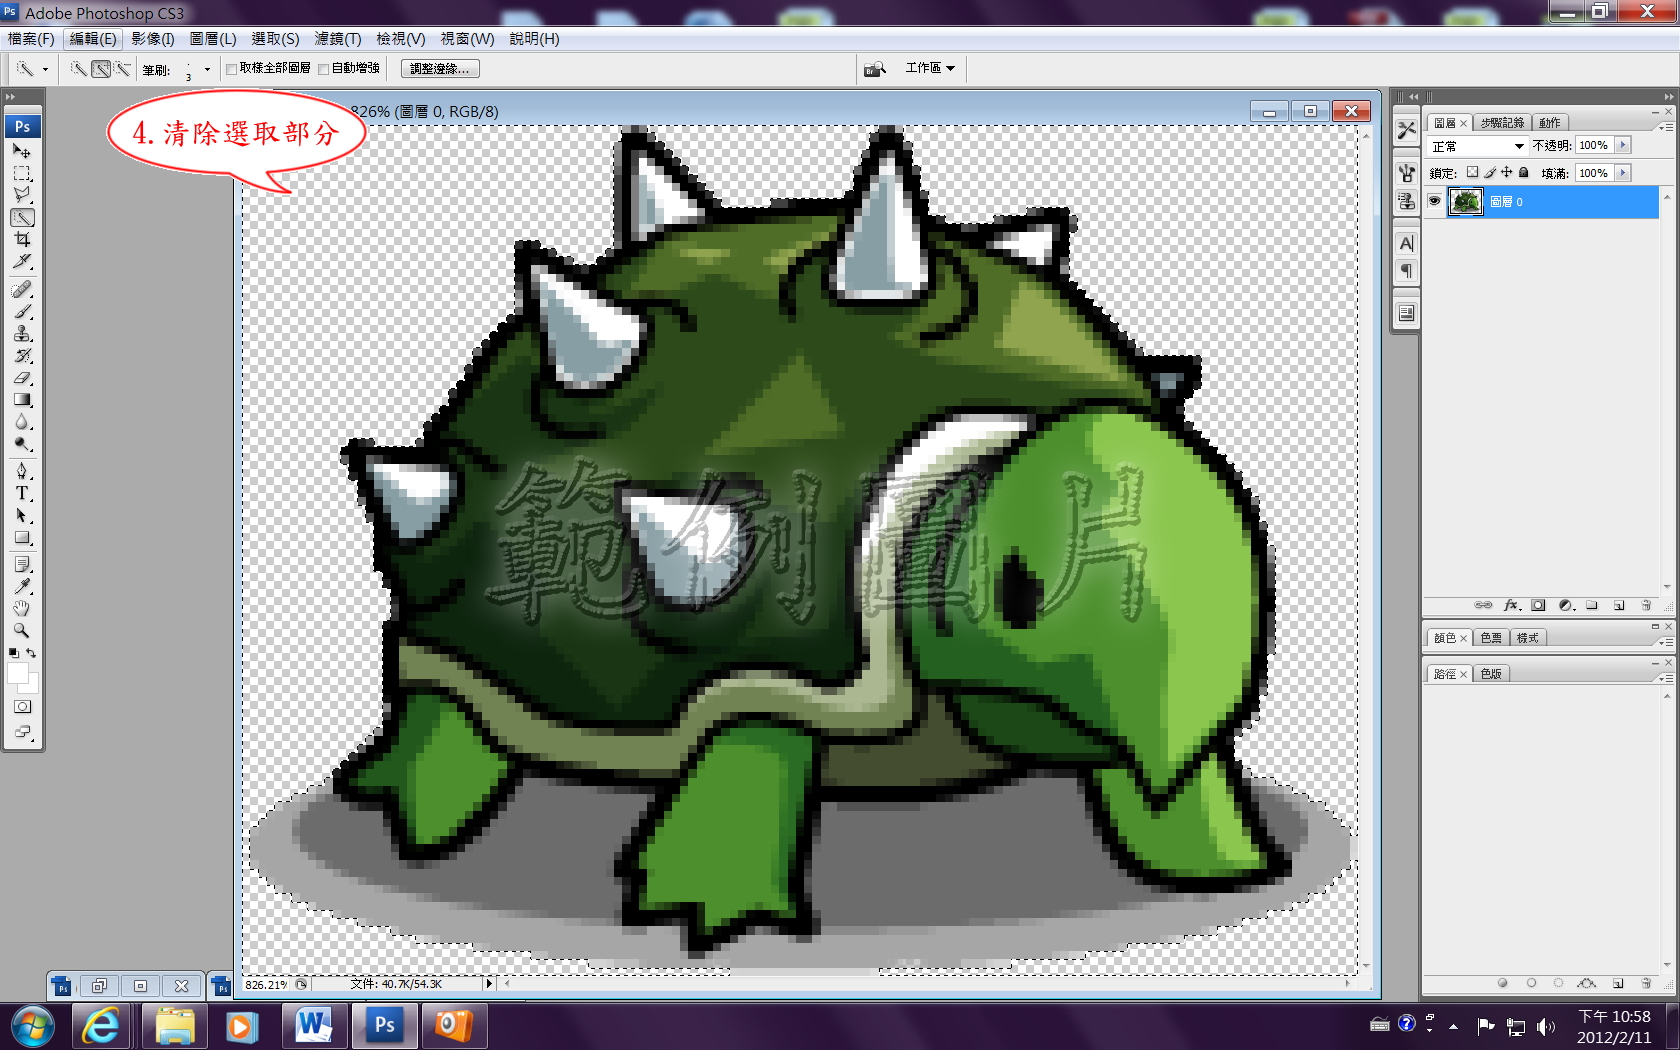Click the Go to Bridge icon
1680x1050 pixels.
(x=875, y=68)
